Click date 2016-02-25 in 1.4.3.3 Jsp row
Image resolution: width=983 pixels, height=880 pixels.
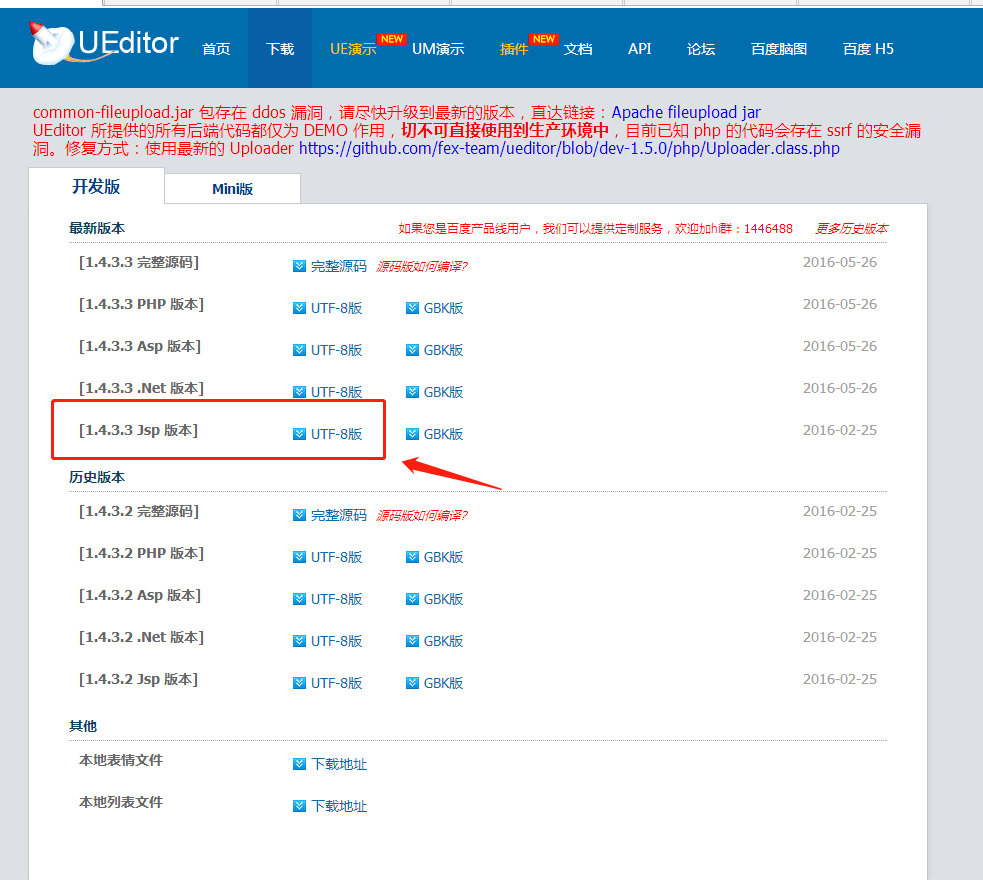click(x=839, y=430)
